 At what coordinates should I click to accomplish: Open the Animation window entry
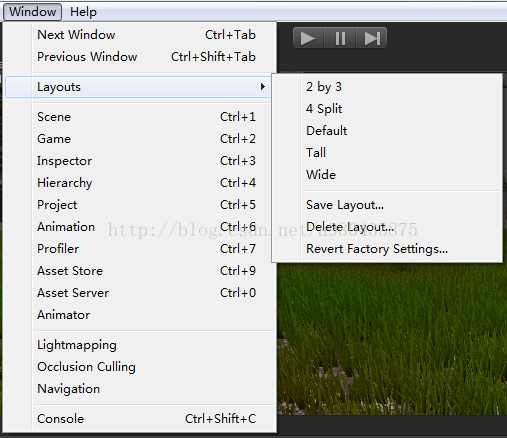point(140,227)
